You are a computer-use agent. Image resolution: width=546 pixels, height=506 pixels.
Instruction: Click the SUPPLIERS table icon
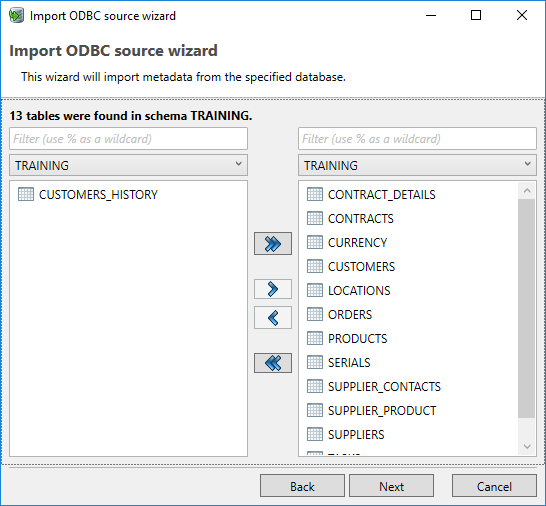tap(315, 434)
